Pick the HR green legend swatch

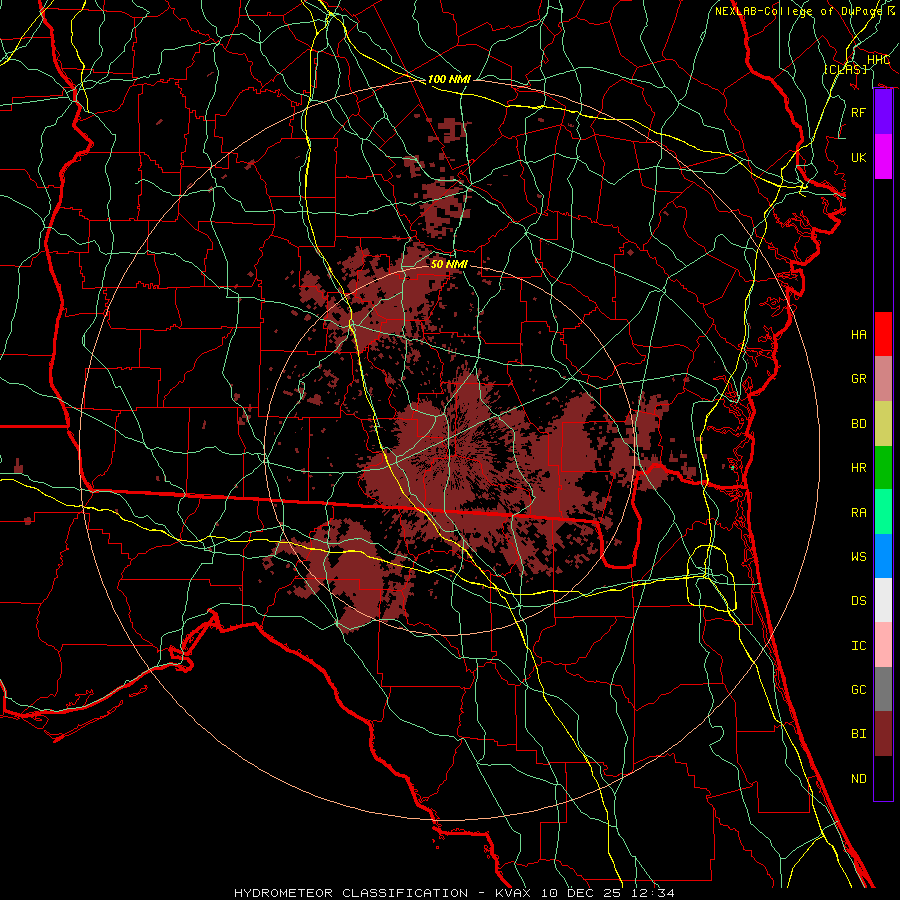[x=883, y=468]
